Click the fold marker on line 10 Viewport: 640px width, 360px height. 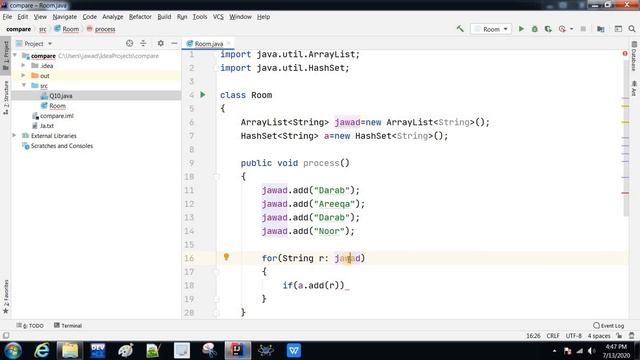coord(216,177)
